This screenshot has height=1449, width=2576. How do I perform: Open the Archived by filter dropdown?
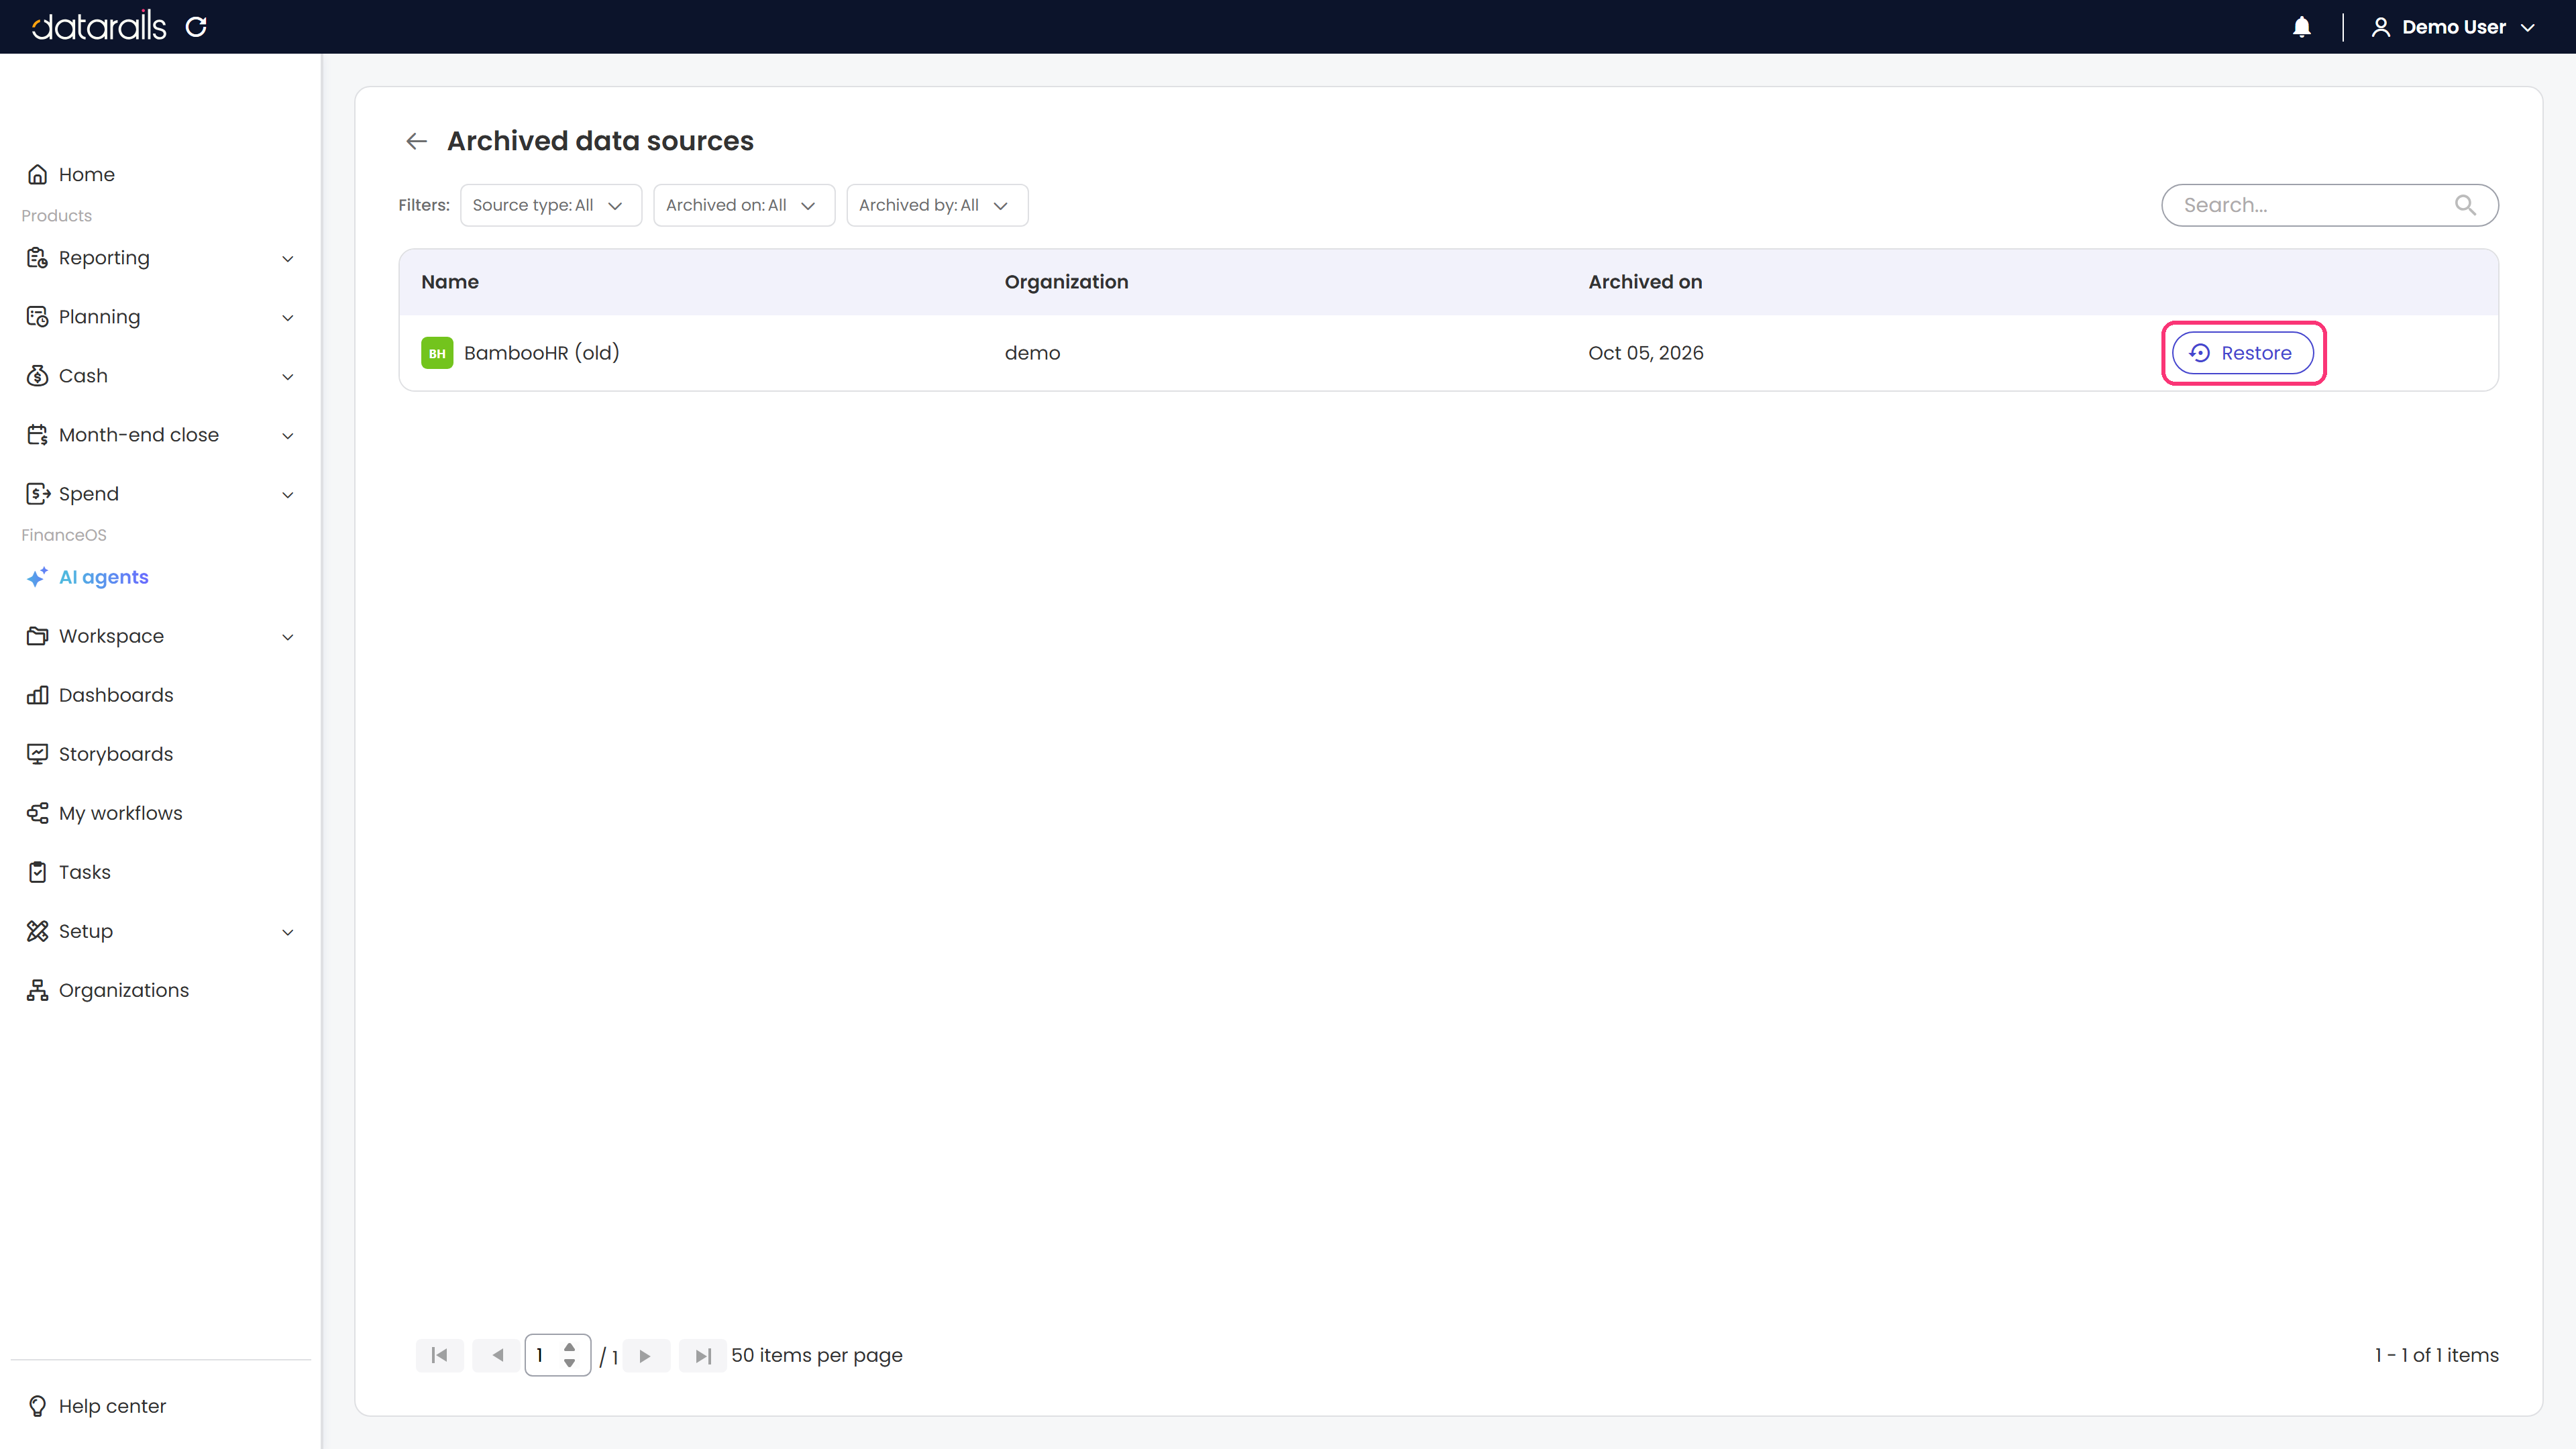937,205
